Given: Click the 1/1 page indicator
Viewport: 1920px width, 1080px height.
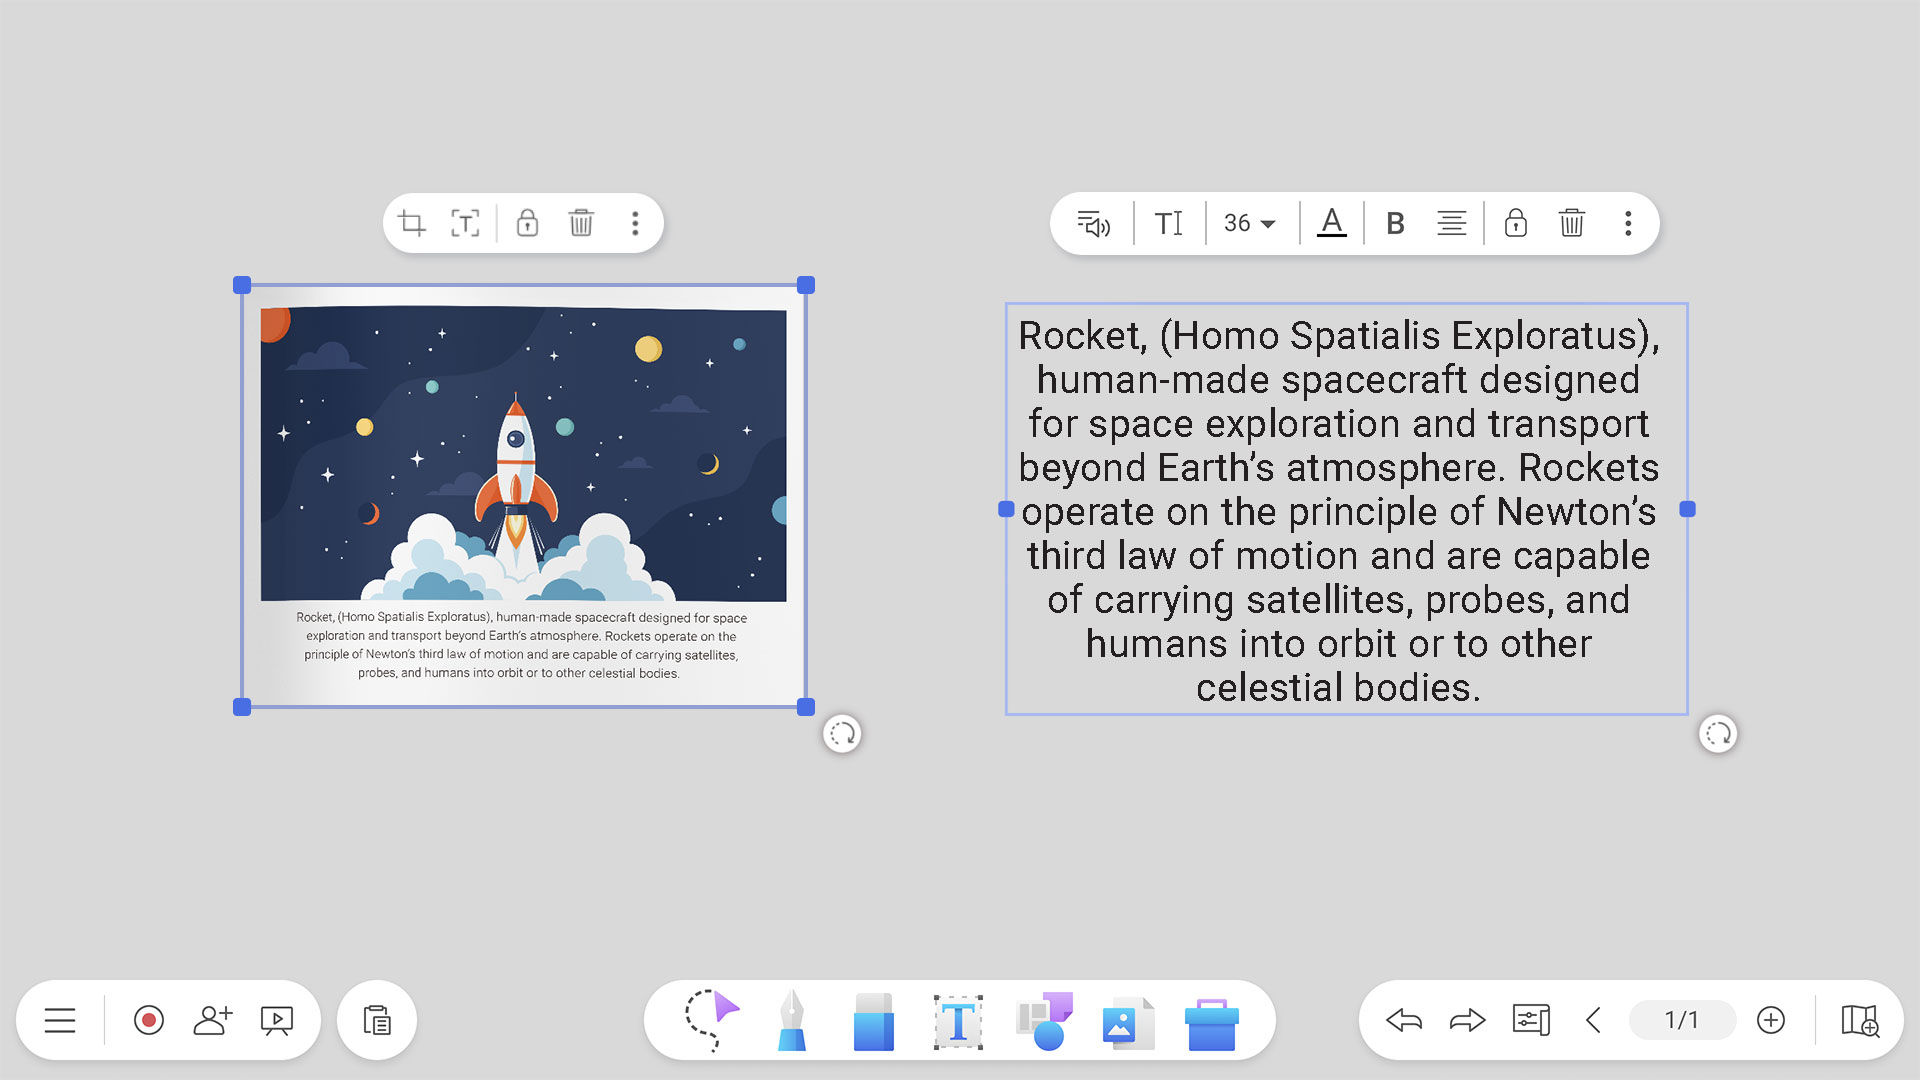Looking at the screenshot, I should click(1681, 1020).
